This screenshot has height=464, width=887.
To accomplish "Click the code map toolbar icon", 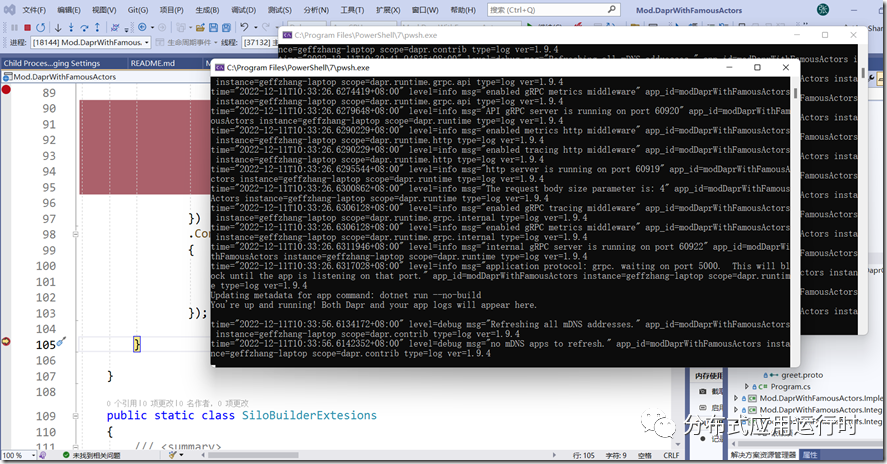I will (115, 27).
